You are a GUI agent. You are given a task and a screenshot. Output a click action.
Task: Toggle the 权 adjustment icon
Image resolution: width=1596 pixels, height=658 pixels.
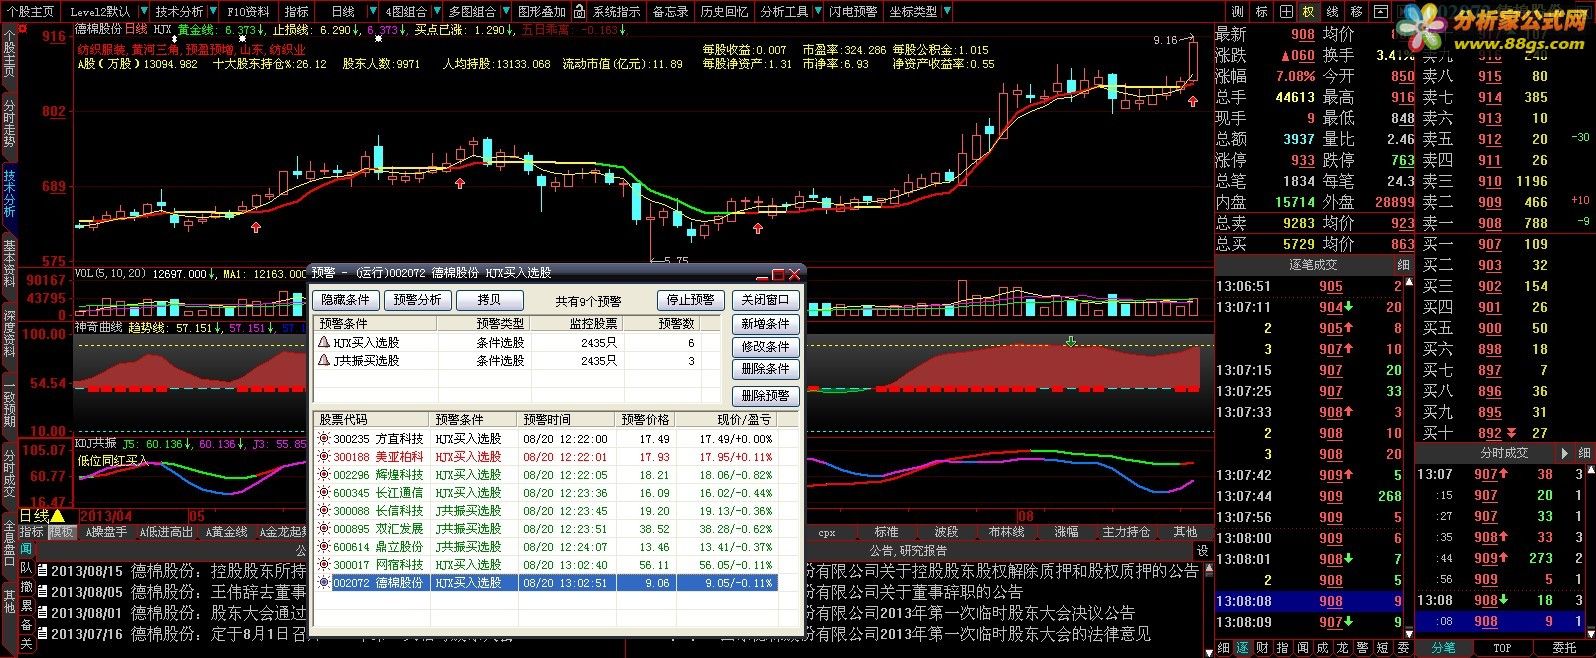pyautogui.click(x=1309, y=11)
